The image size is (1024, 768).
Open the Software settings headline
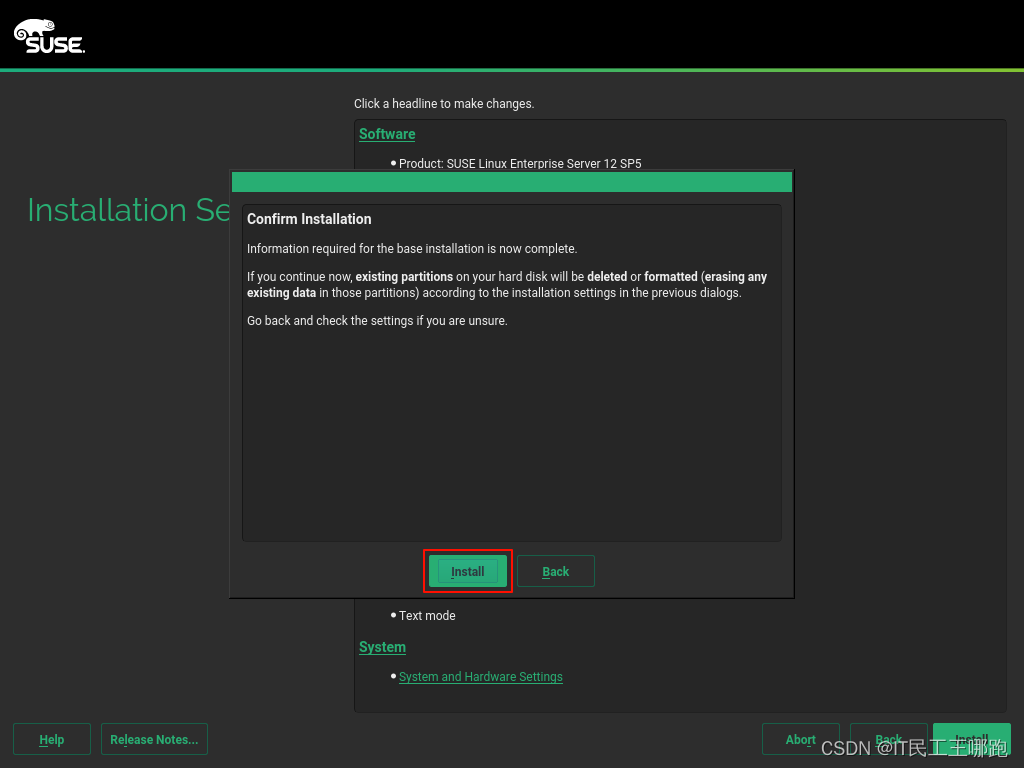click(386, 133)
